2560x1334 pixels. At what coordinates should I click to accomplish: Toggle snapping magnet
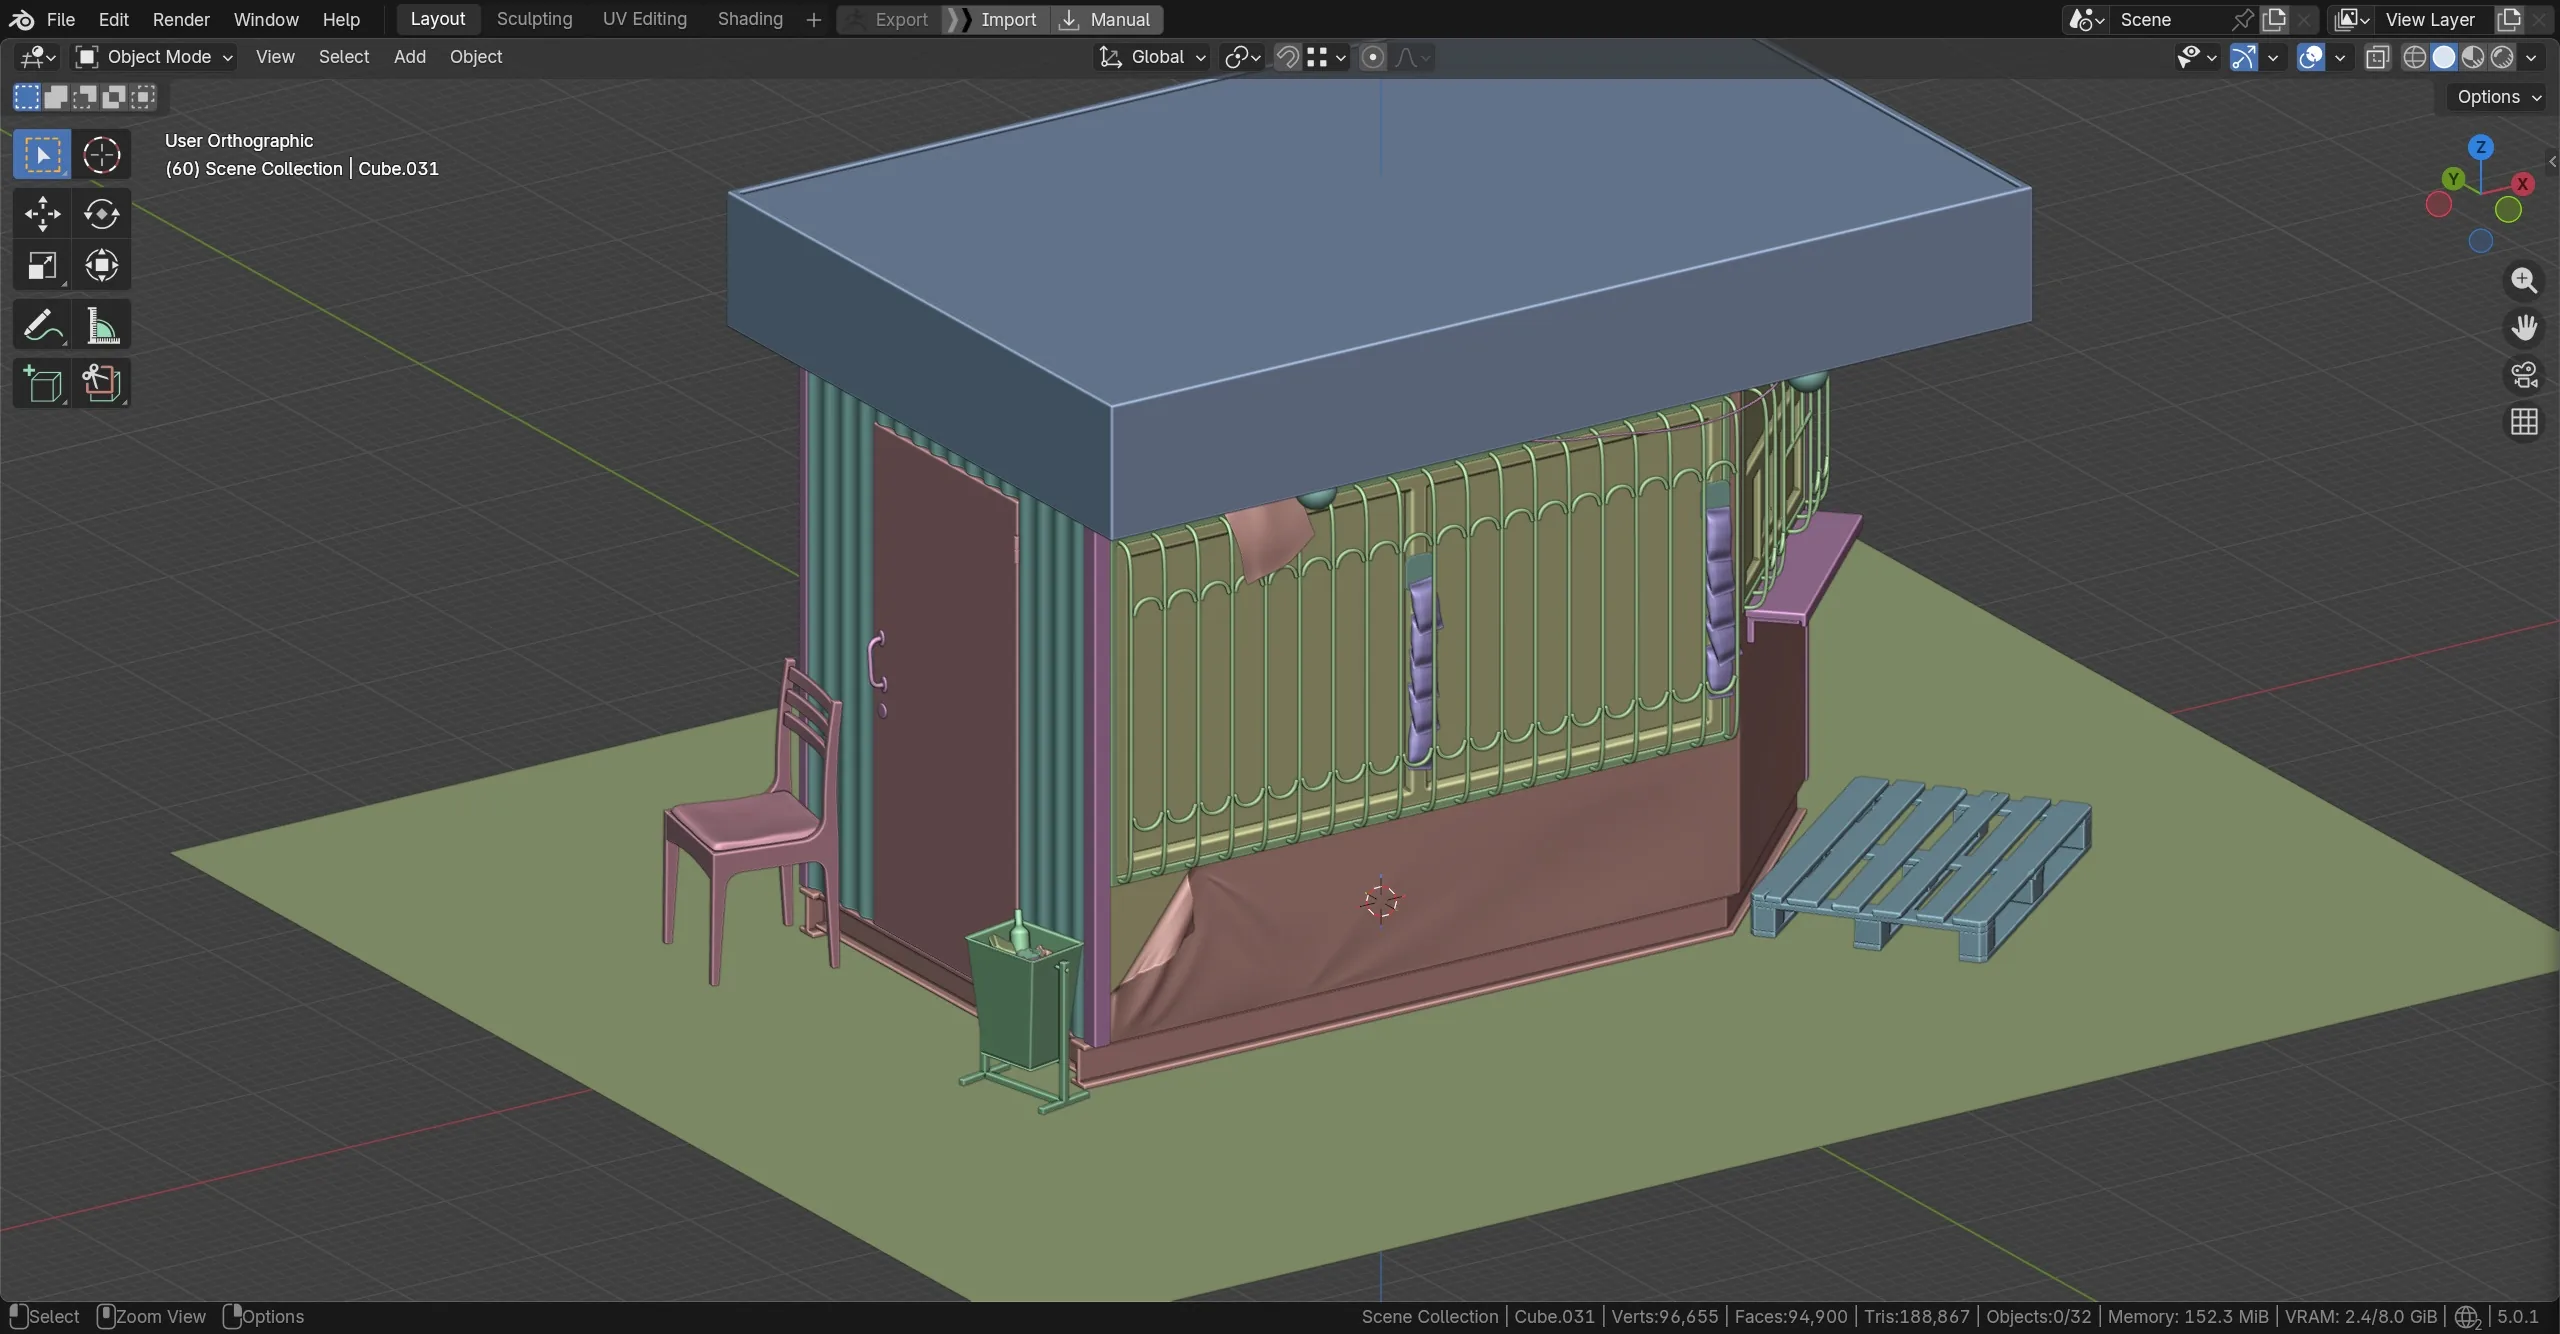(1288, 57)
